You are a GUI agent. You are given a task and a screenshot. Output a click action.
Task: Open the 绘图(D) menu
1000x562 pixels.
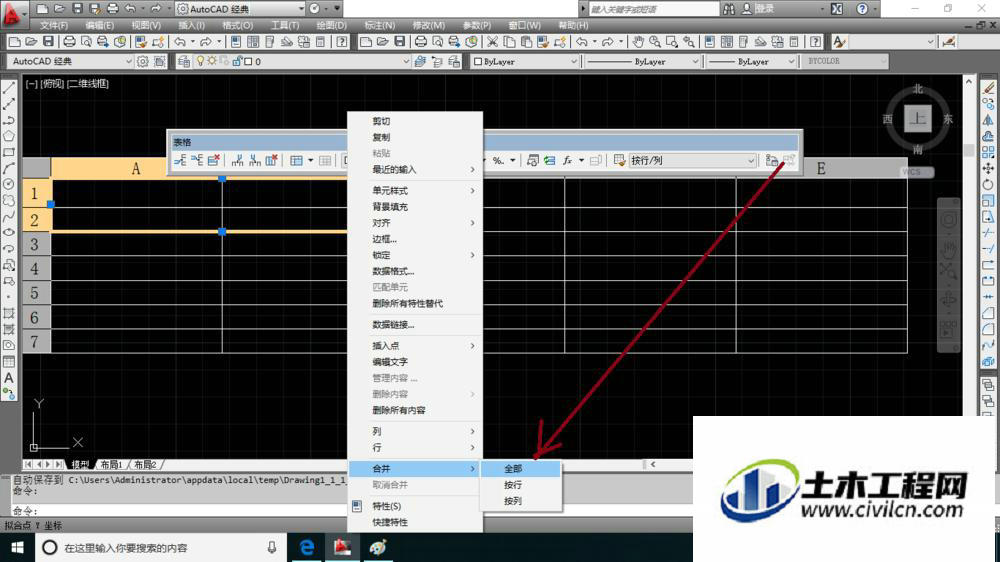[332, 26]
